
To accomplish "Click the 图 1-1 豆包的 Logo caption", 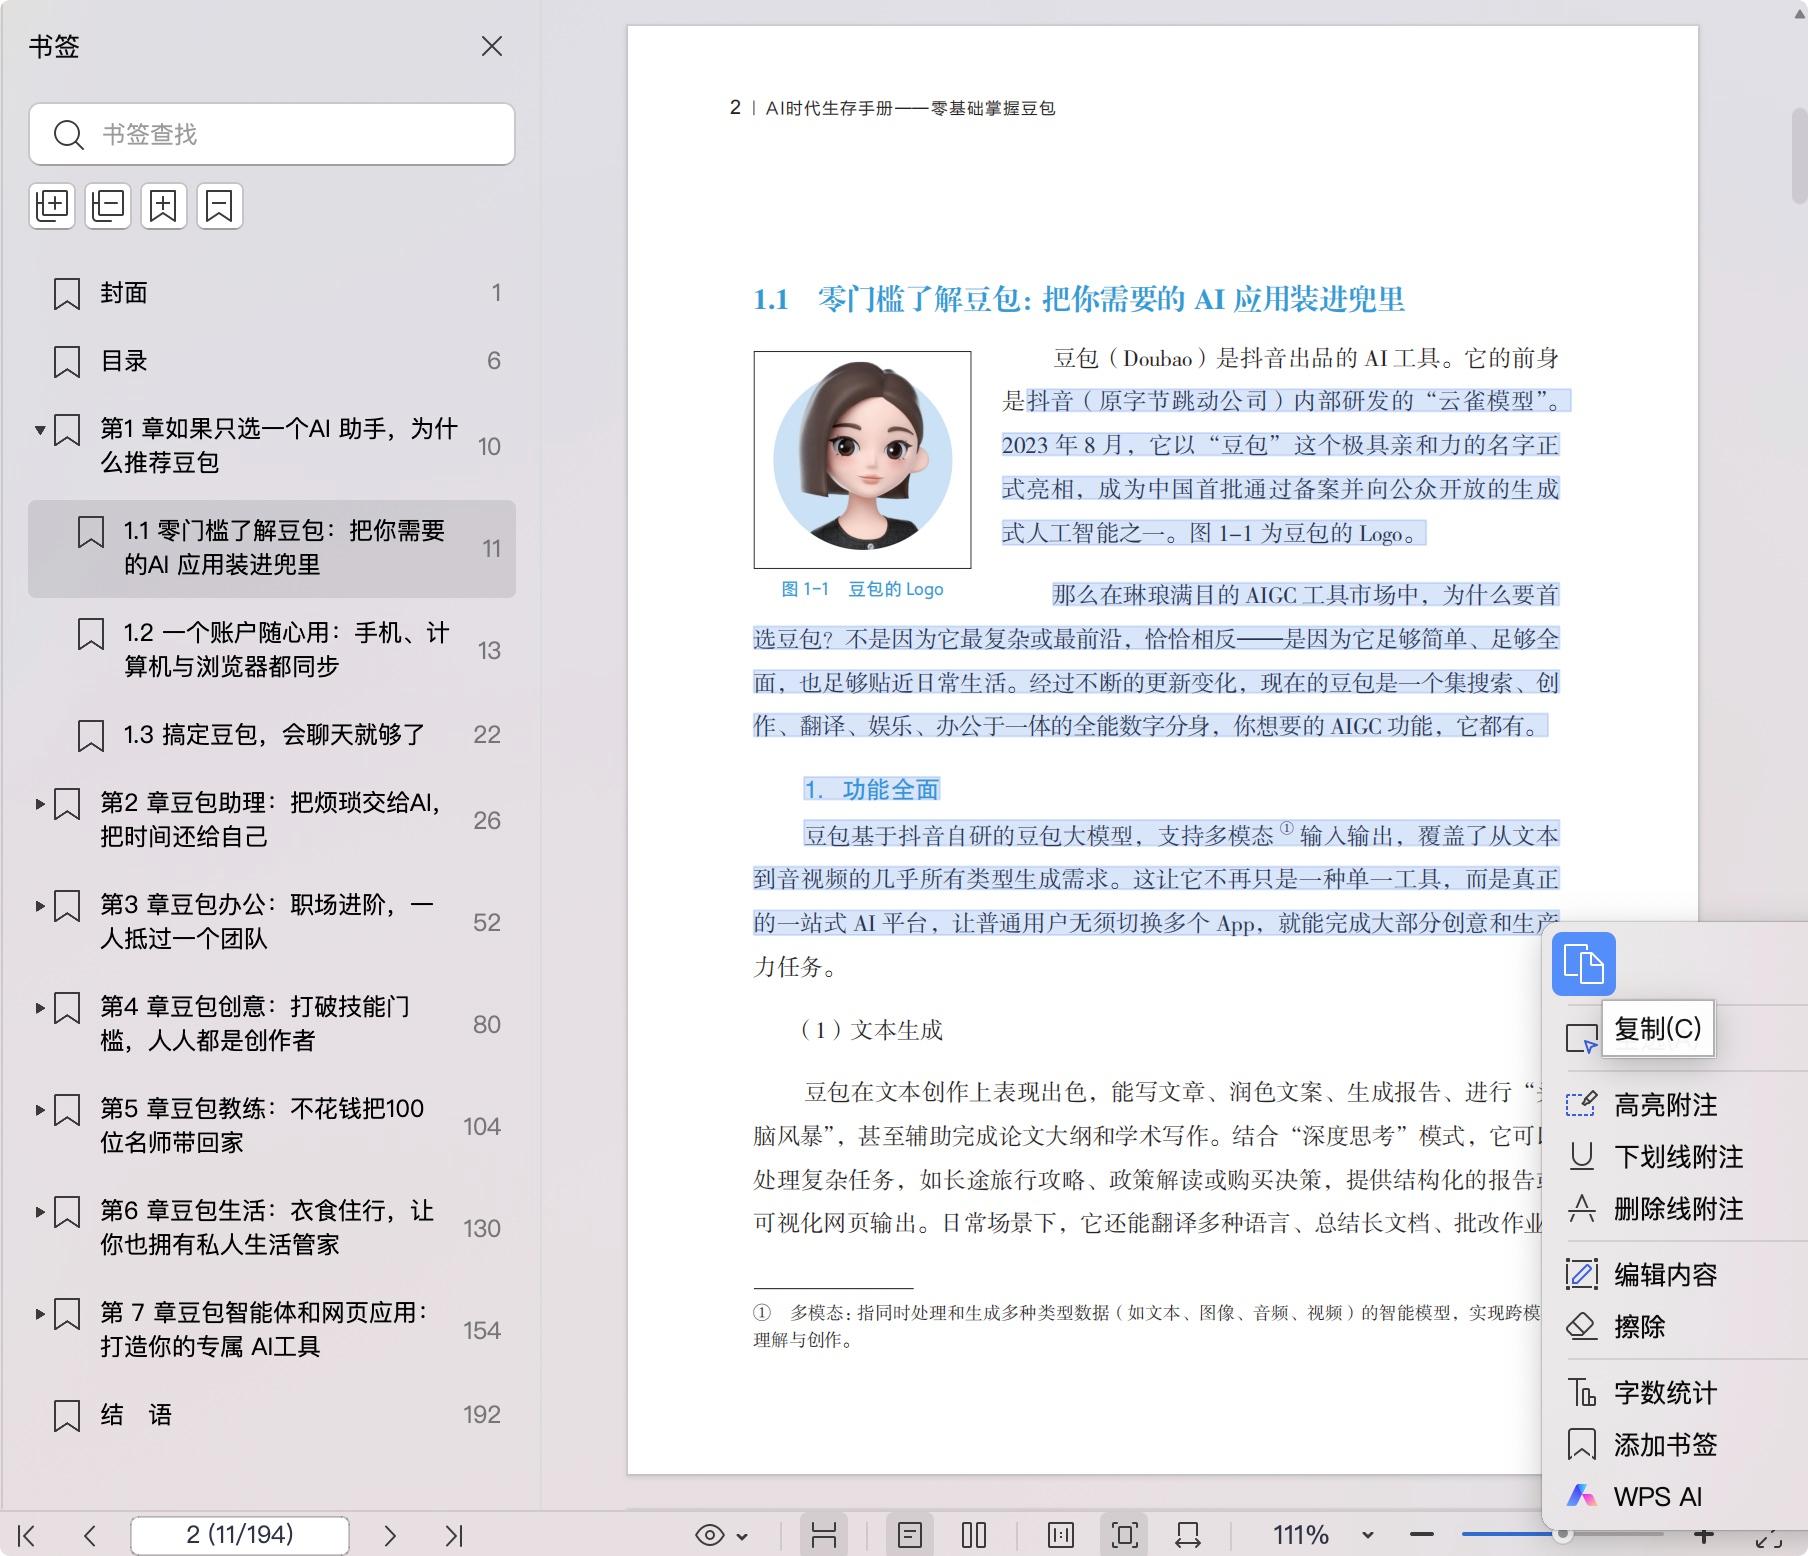I will (862, 589).
